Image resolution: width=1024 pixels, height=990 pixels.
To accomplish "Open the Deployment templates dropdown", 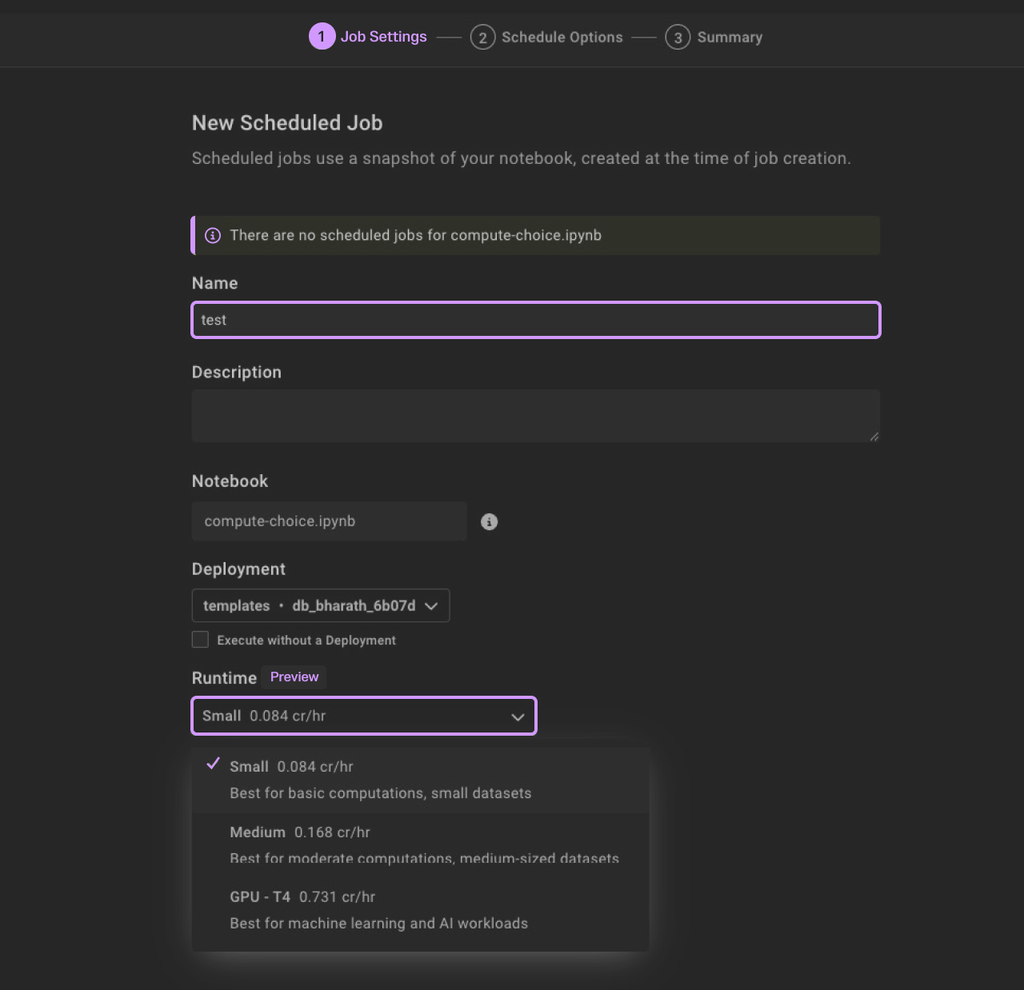I will coord(320,606).
